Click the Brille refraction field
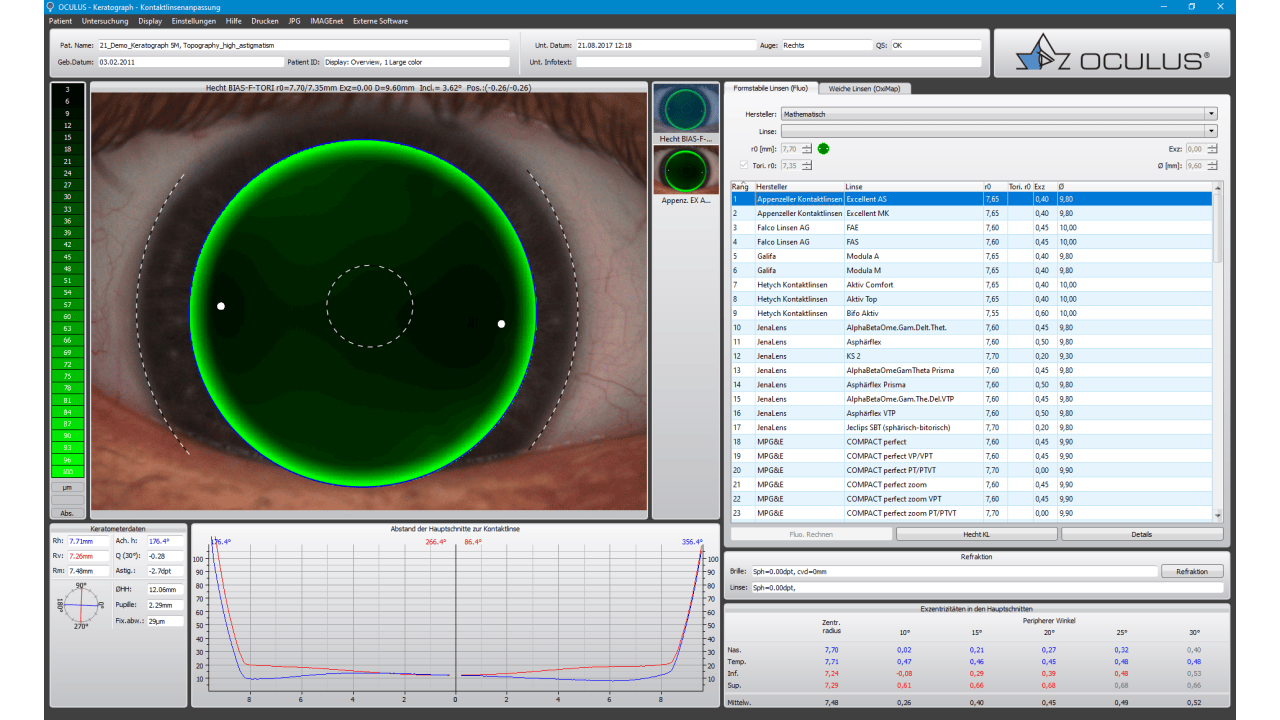Image resolution: width=1280 pixels, height=720 pixels. 954,571
